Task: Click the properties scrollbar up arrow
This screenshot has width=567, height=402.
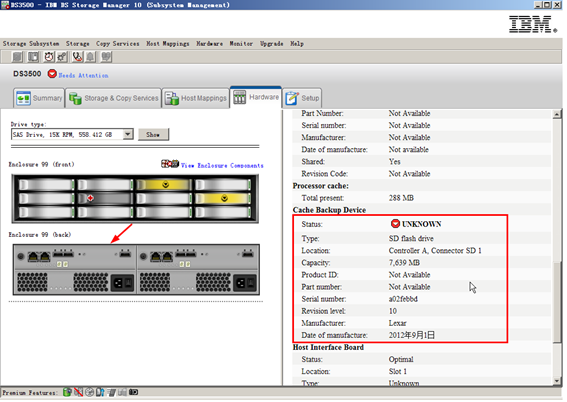Action: click(x=557, y=114)
